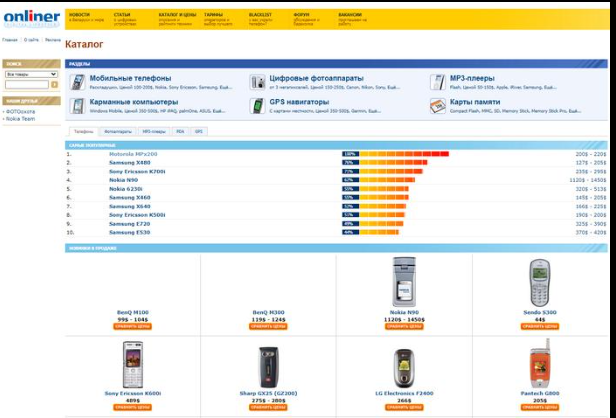616x418 pixels.
Task: Open the mobile phones category icon
Action: click(x=77, y=82)
